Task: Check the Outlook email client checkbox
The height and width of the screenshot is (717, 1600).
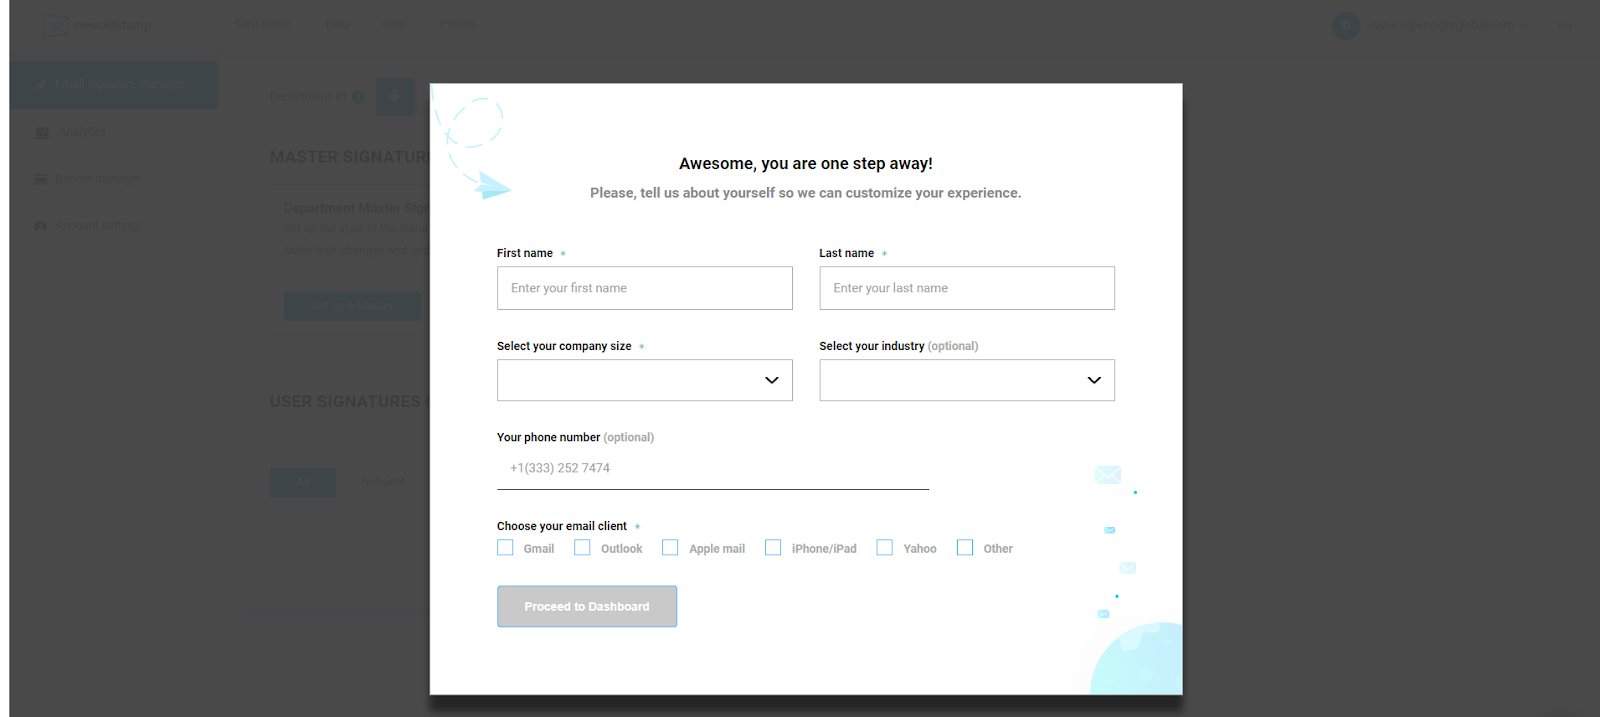Action: tap(582, 548)
